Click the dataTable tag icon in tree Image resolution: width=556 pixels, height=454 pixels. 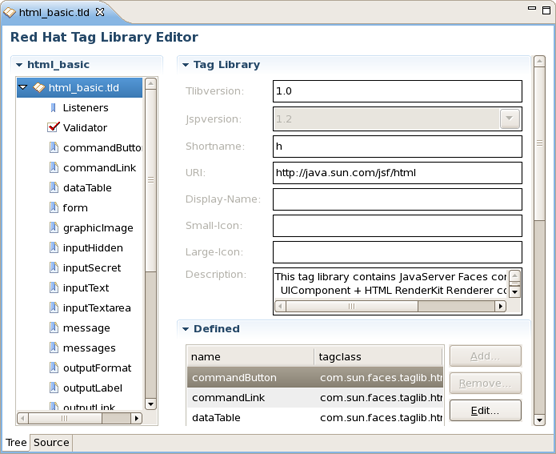pyautogui.click(x=54, y=187)
